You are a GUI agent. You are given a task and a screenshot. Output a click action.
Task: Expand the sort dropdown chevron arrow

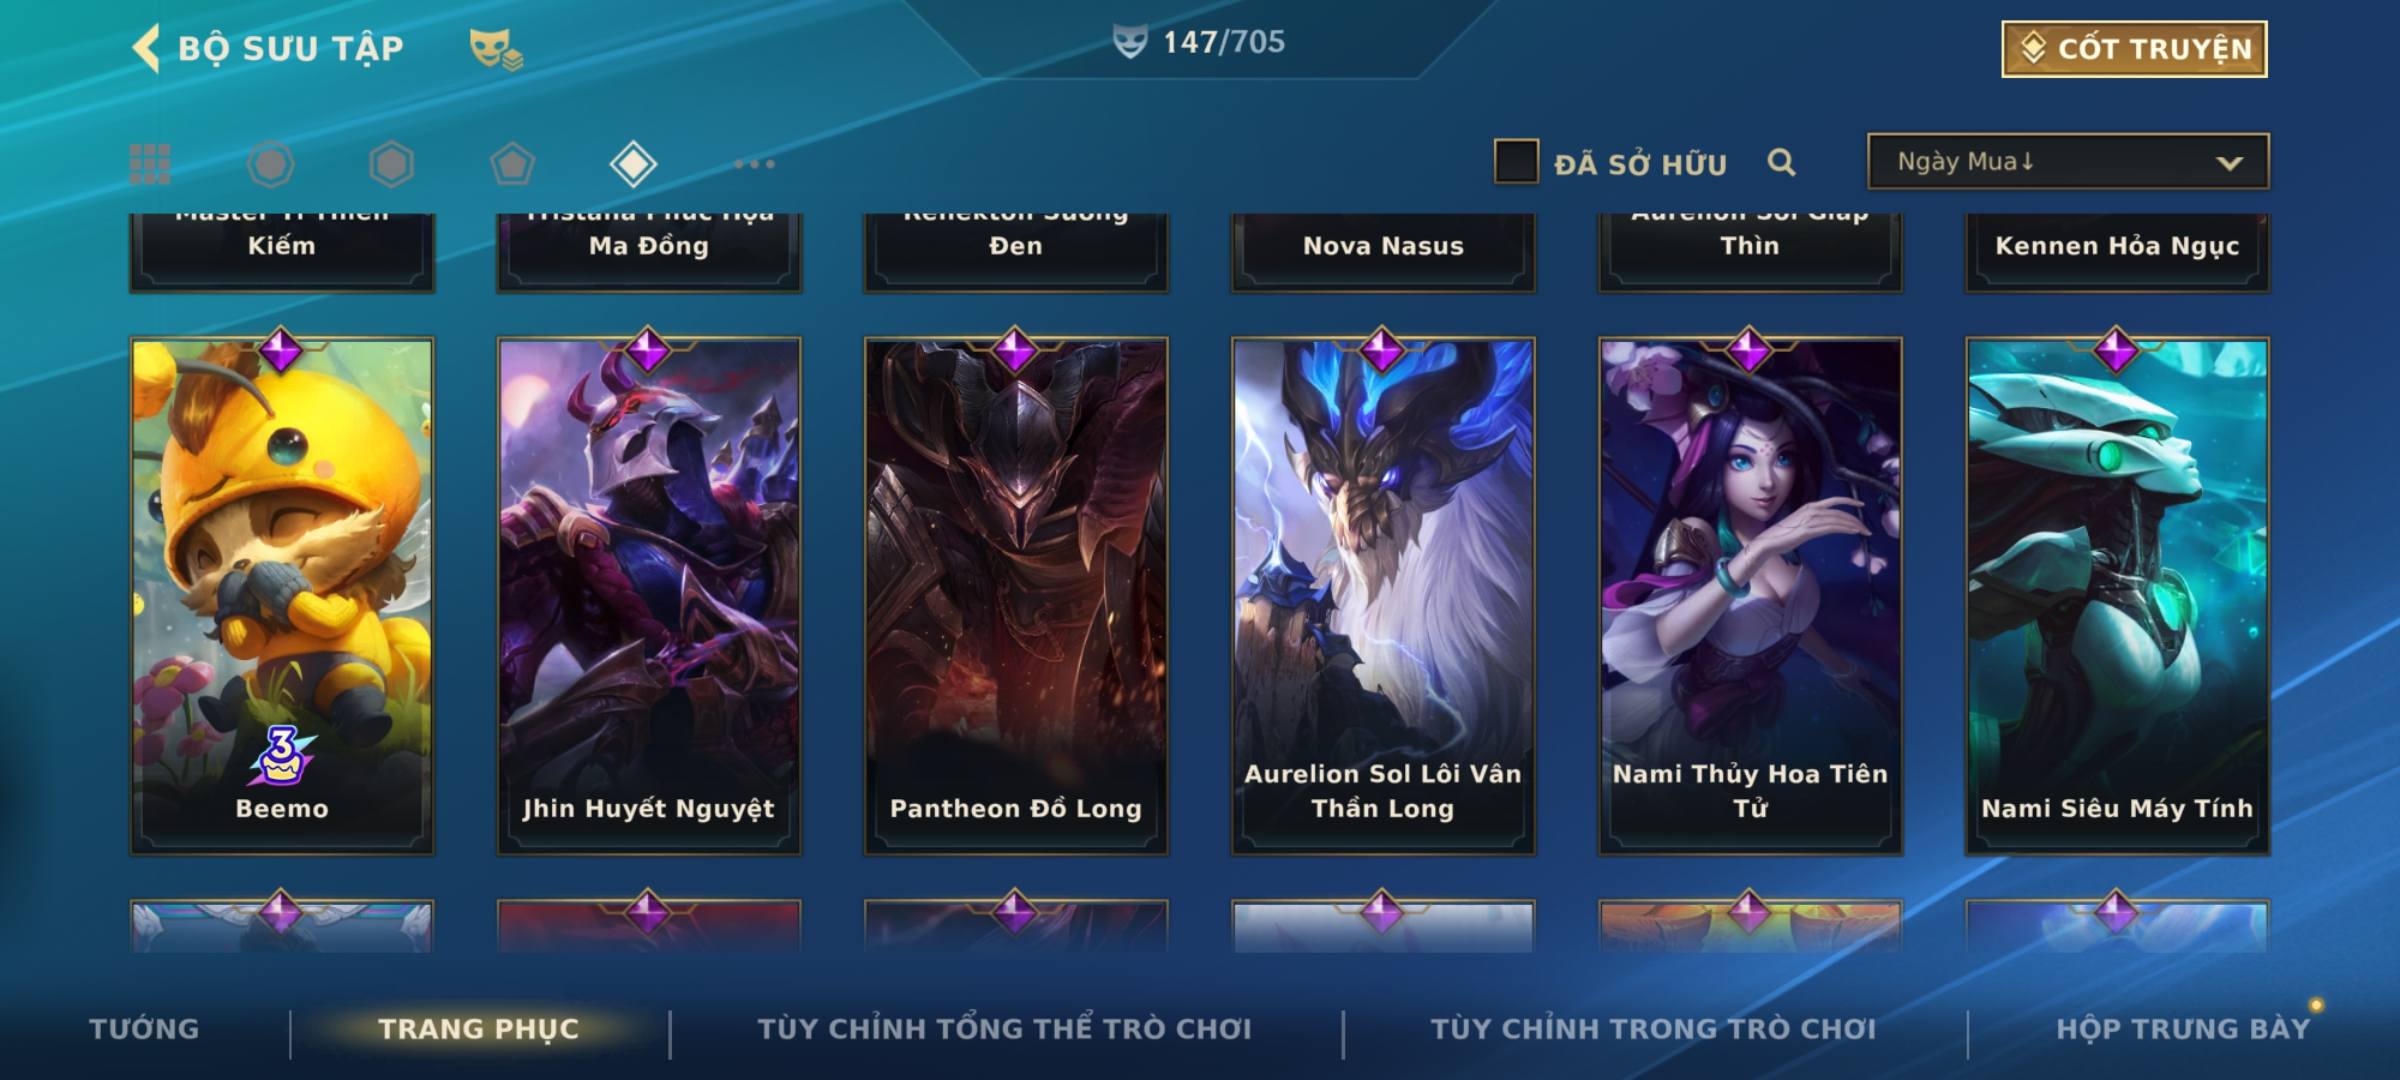pos(2229,163)
